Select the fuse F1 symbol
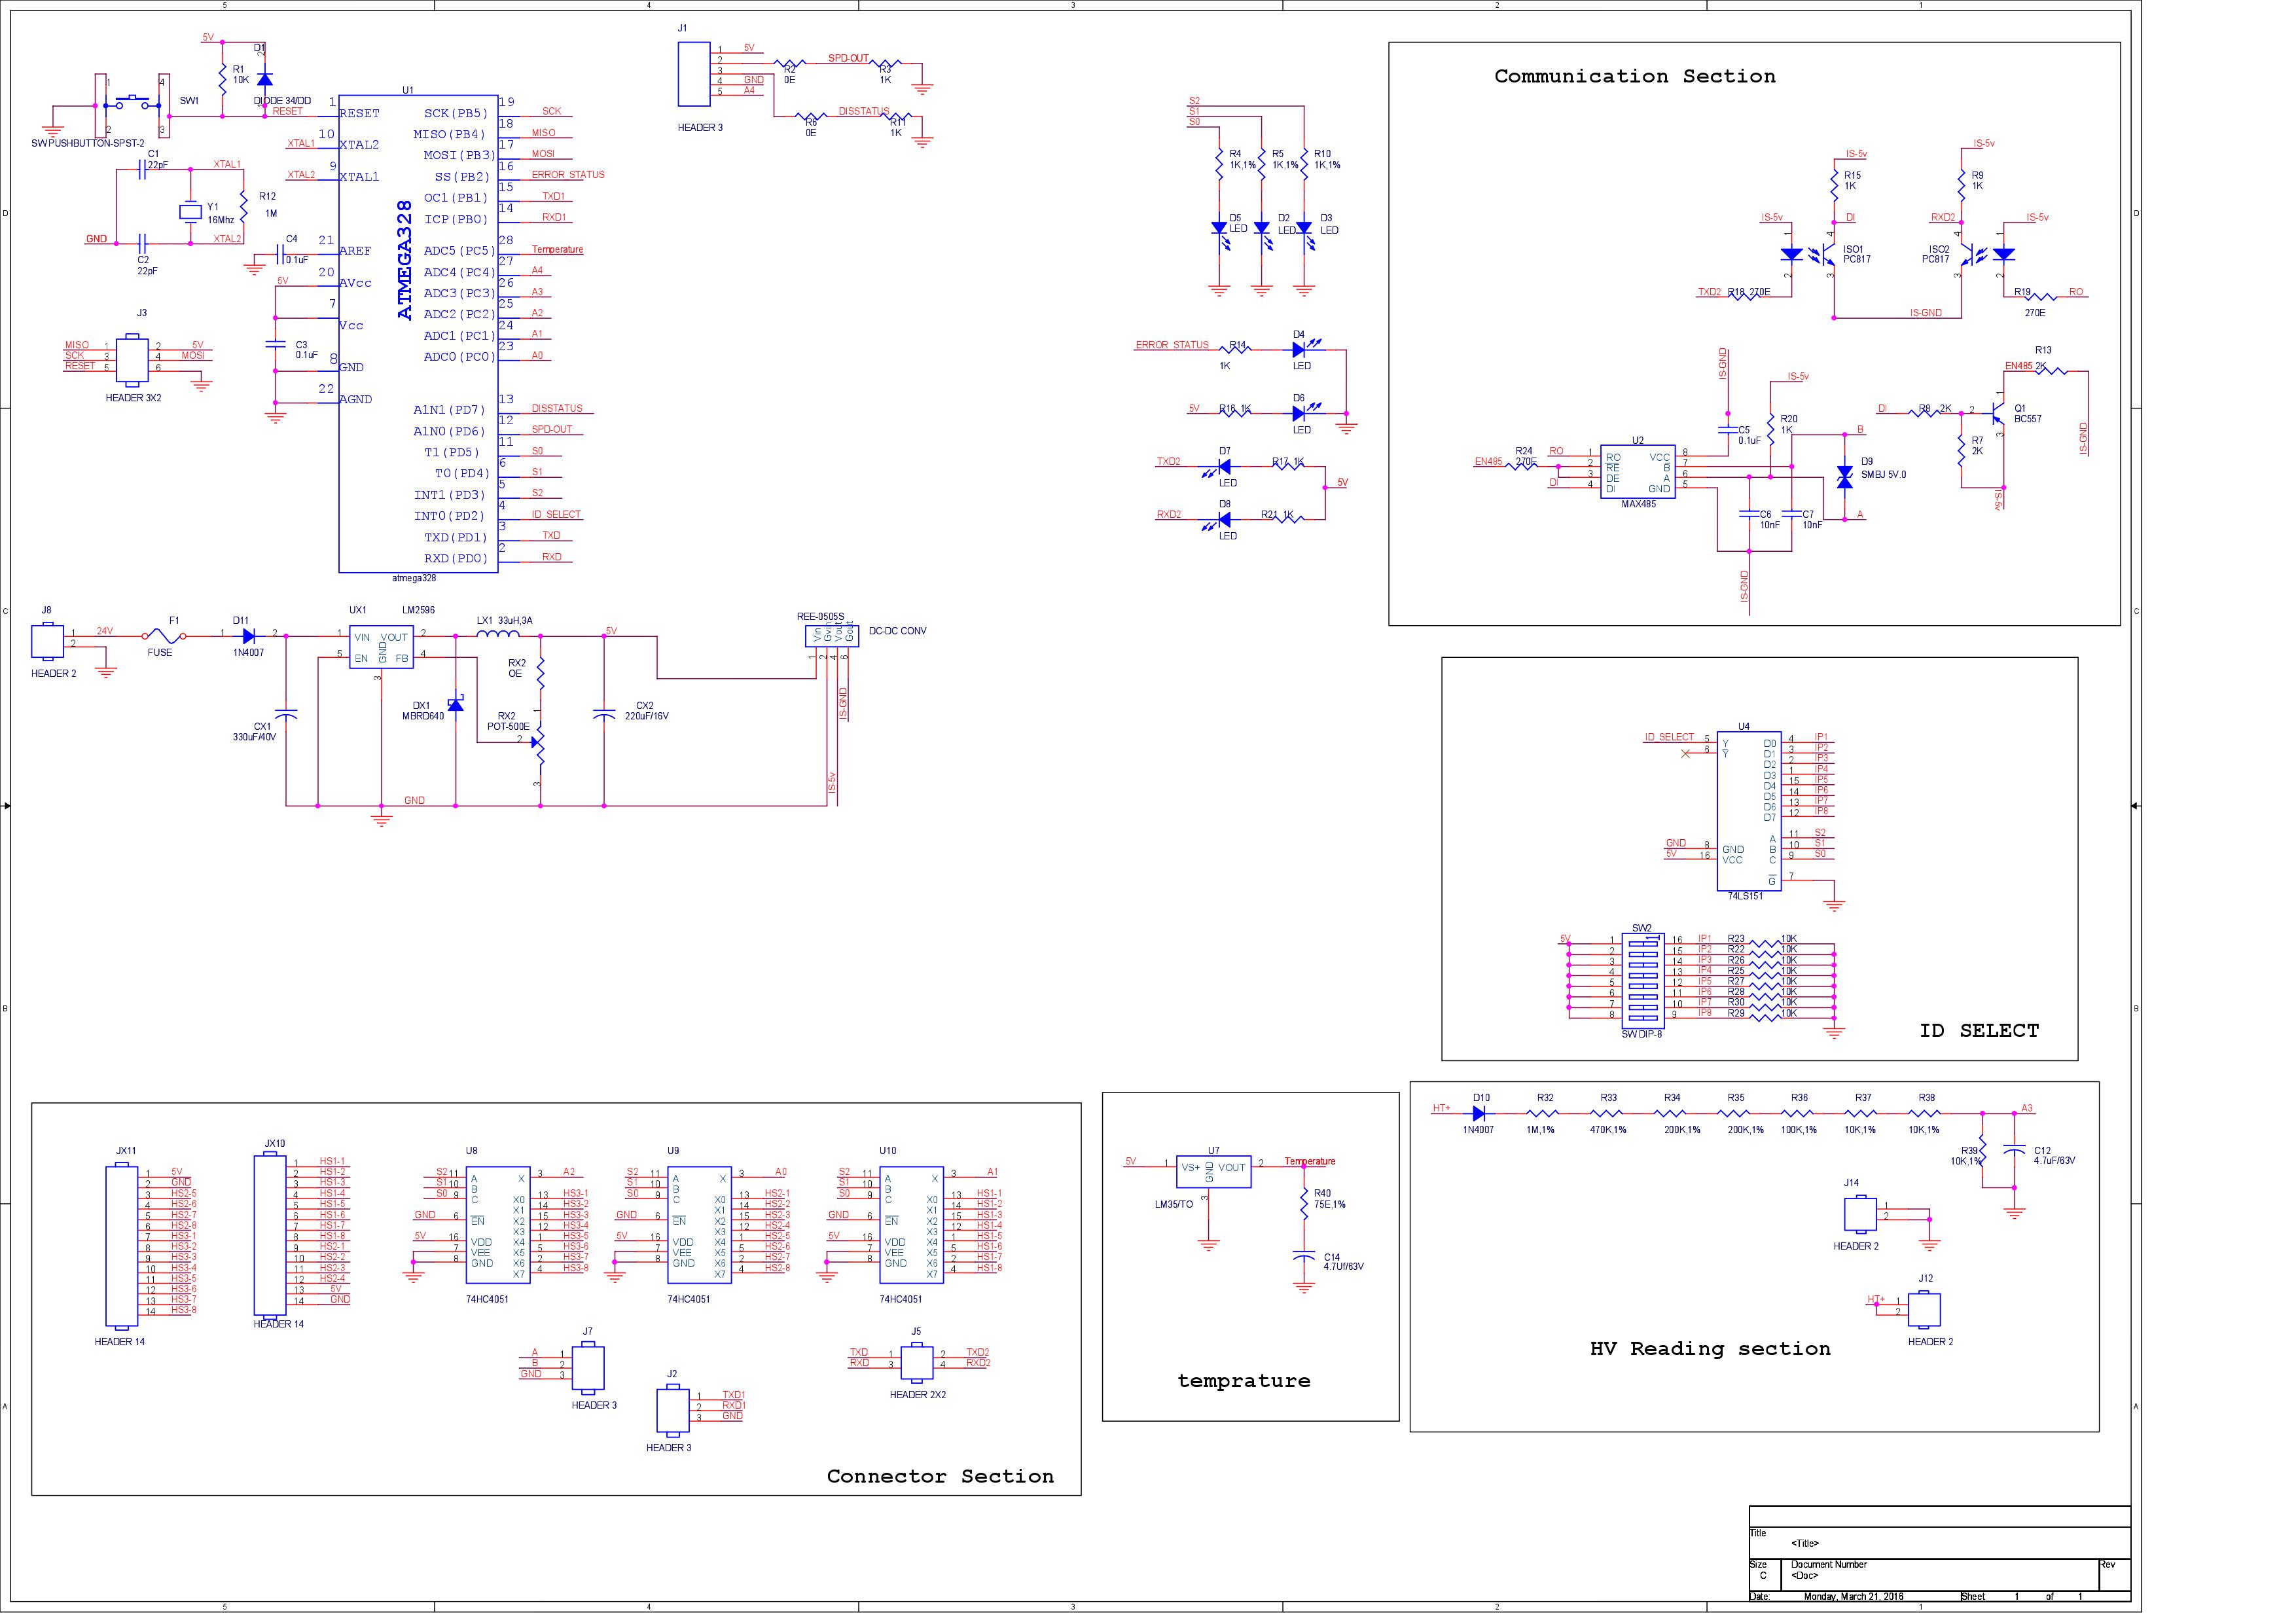 click(x=165, y=635)
